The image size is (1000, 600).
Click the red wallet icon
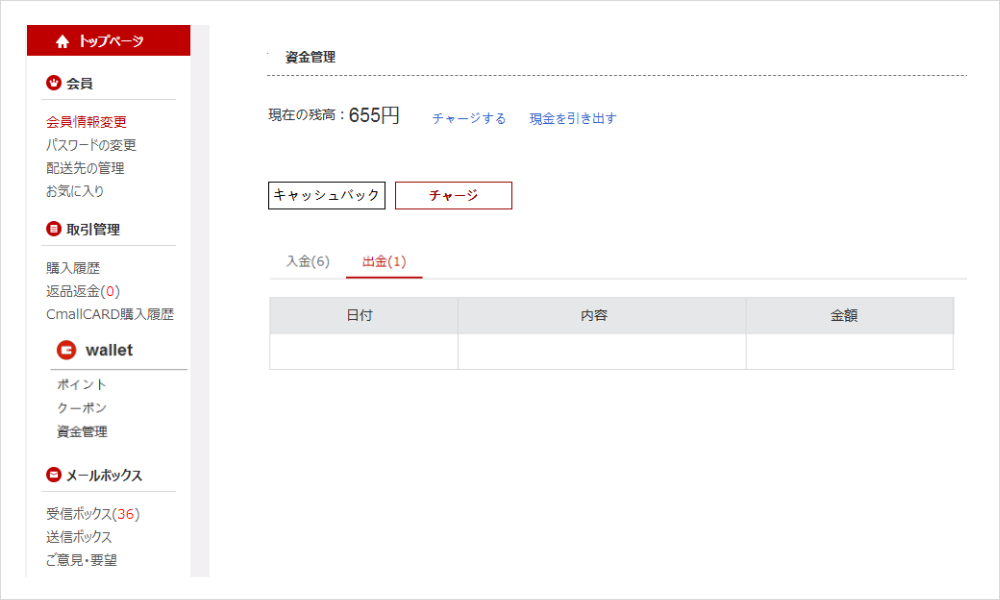pos(67,350)
